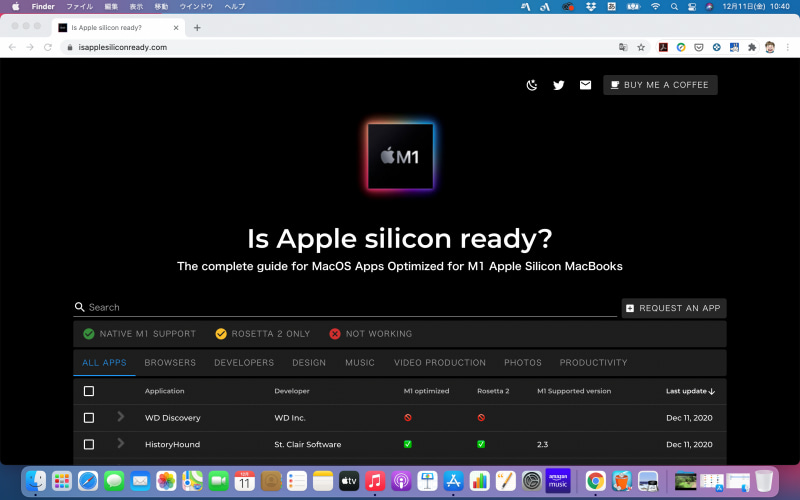
Task: Sort by Last update column
Action: pyautogui.click(x=690, y=391)
